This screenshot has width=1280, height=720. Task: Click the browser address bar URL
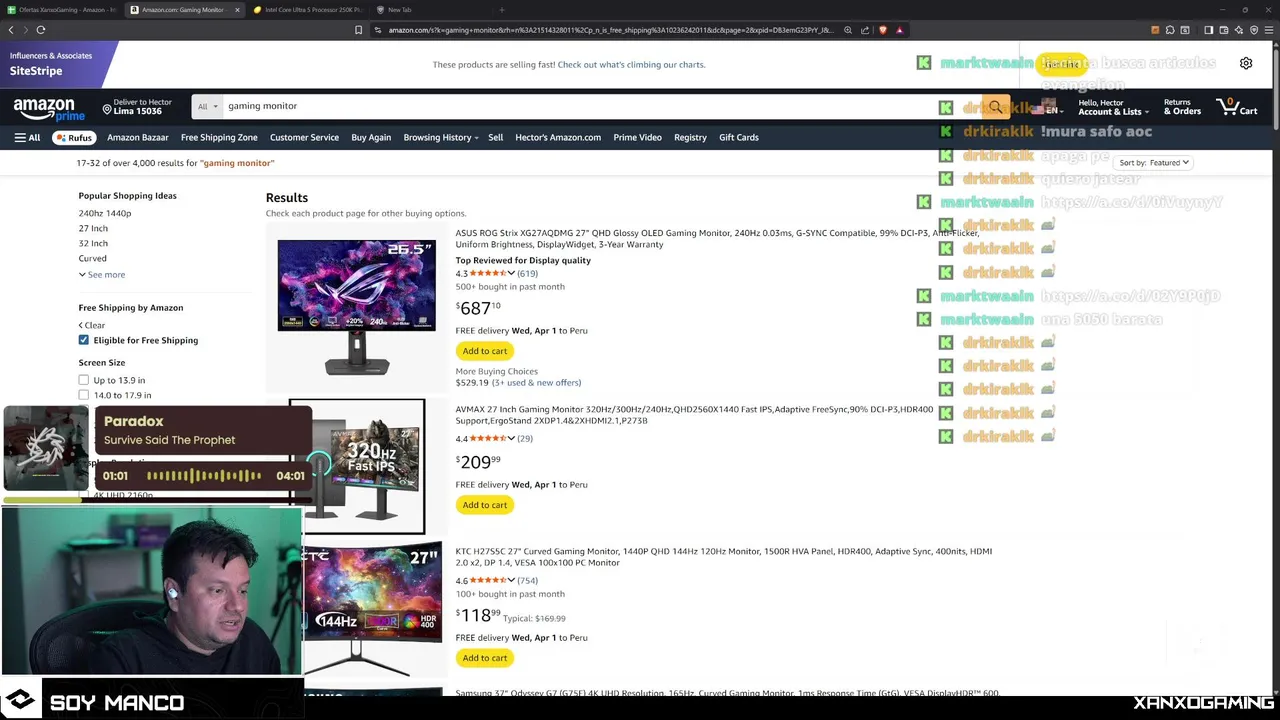(609, 30)
